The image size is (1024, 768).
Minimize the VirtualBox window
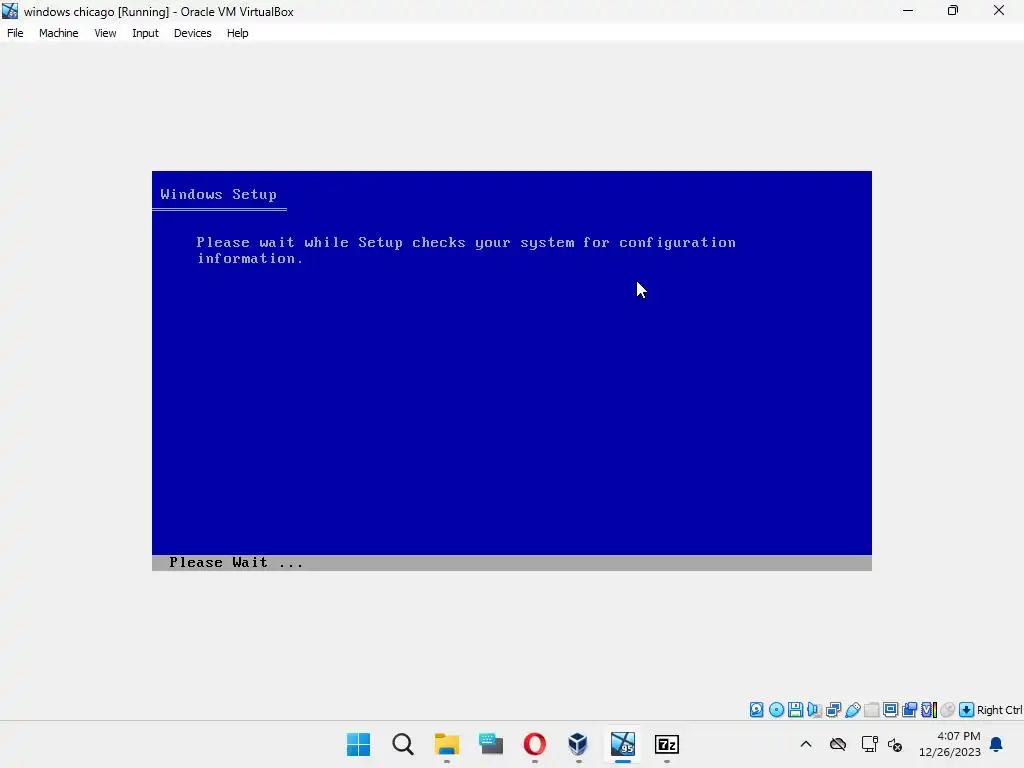908,10
